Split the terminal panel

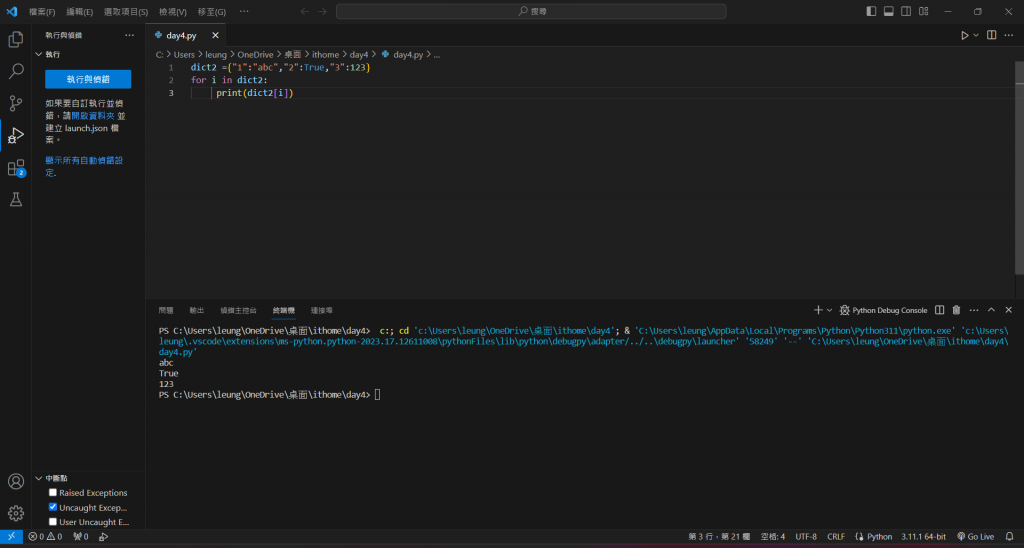tap(939, 310)
